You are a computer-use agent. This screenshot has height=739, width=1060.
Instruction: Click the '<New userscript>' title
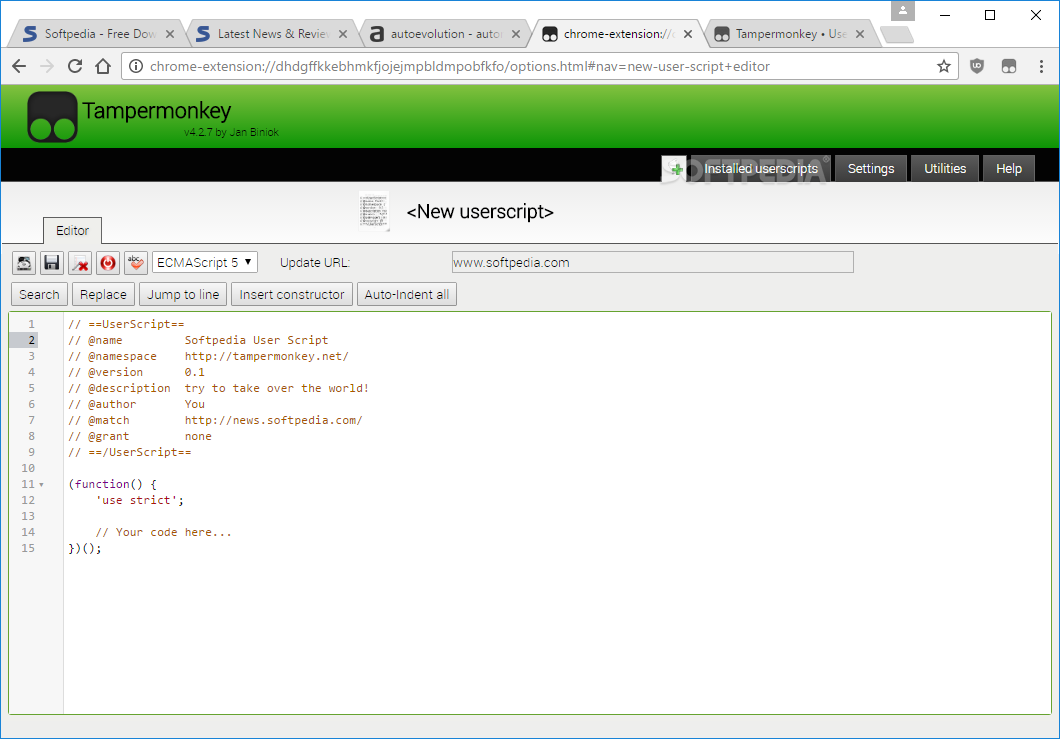pyautogui.click(x=480, y=212)
